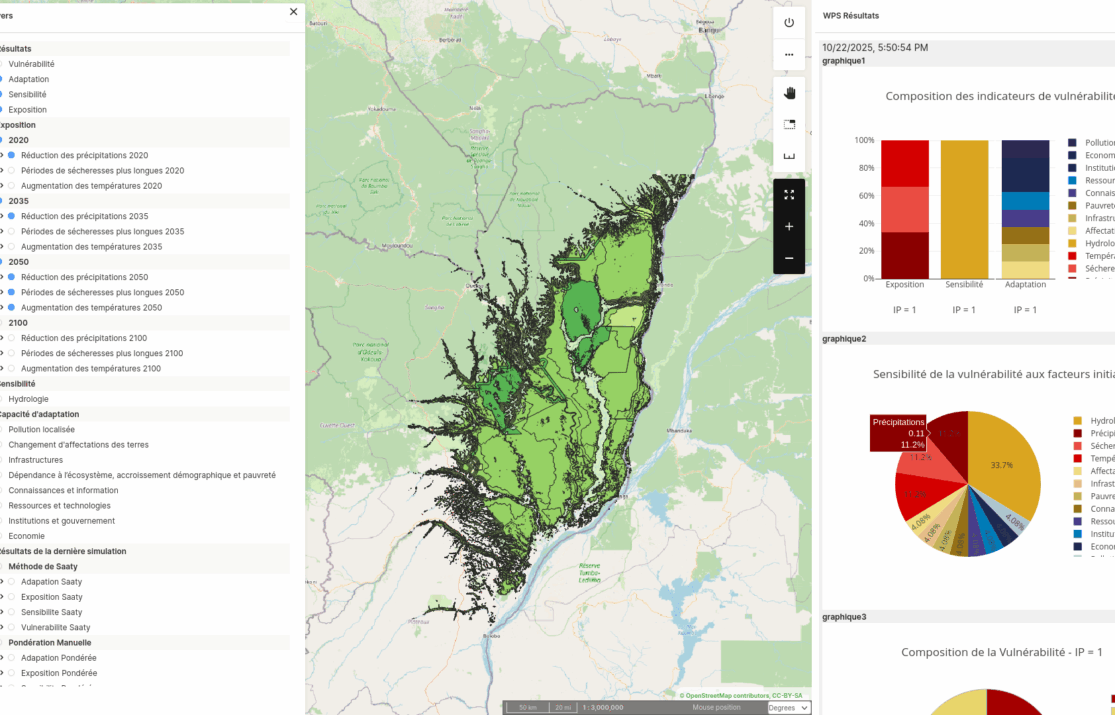
Task: Toggle Augmentation des températures 2100 layer
Action: tap(12, 368)
